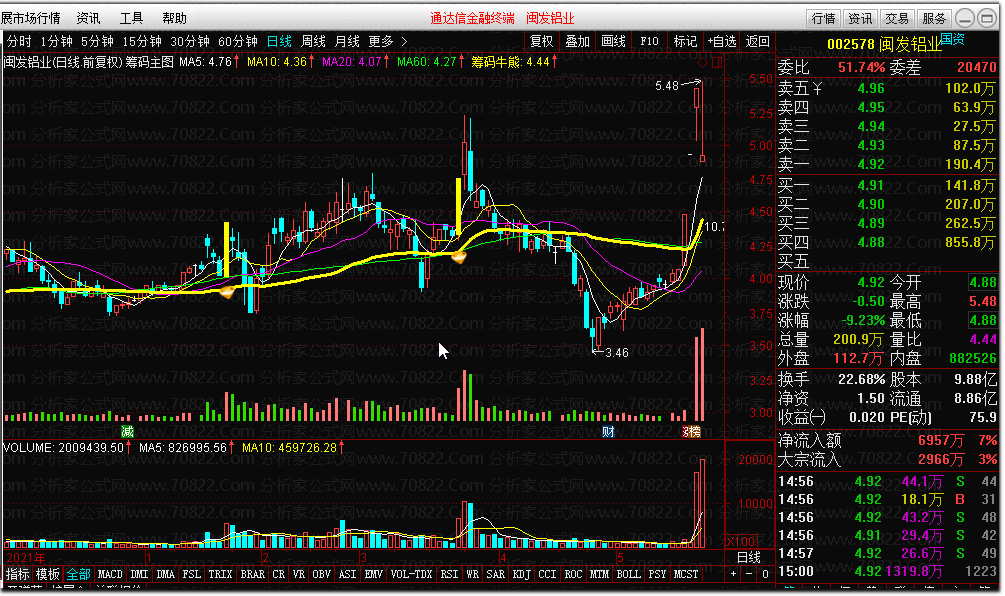This screenshot has width=1005, height=596.
Task: Click the diamond icon above the chart
Action: click(702, 63)
